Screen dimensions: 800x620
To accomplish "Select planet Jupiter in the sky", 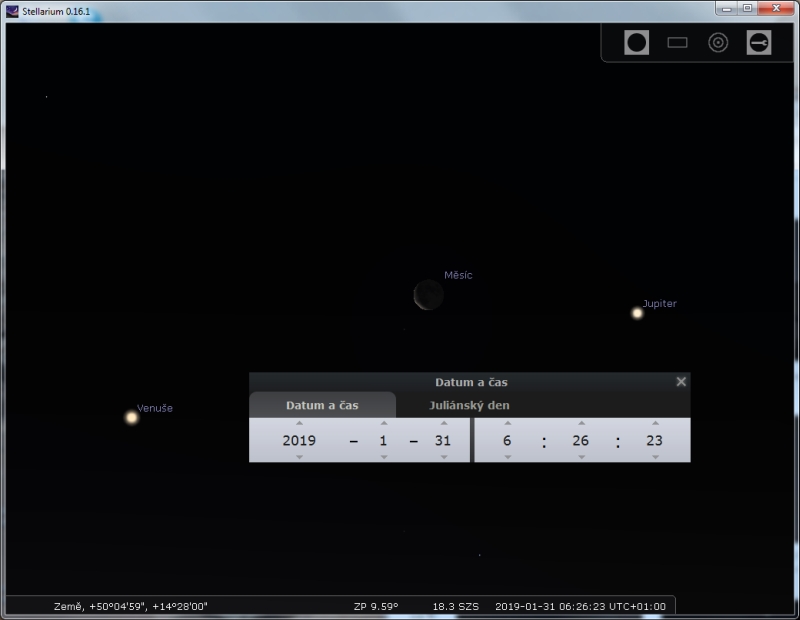I will (x=637, y=313).
